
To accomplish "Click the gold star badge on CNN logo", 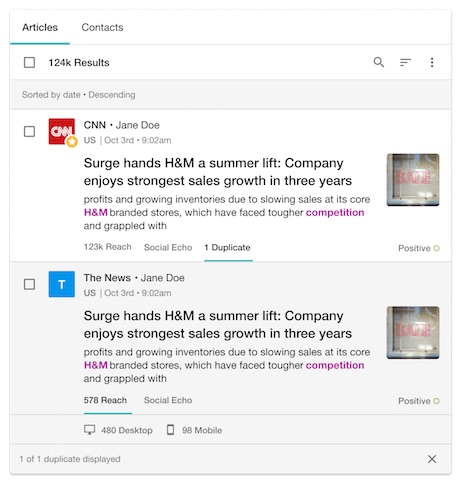I will pyautogui.click(x=72, y=142).
